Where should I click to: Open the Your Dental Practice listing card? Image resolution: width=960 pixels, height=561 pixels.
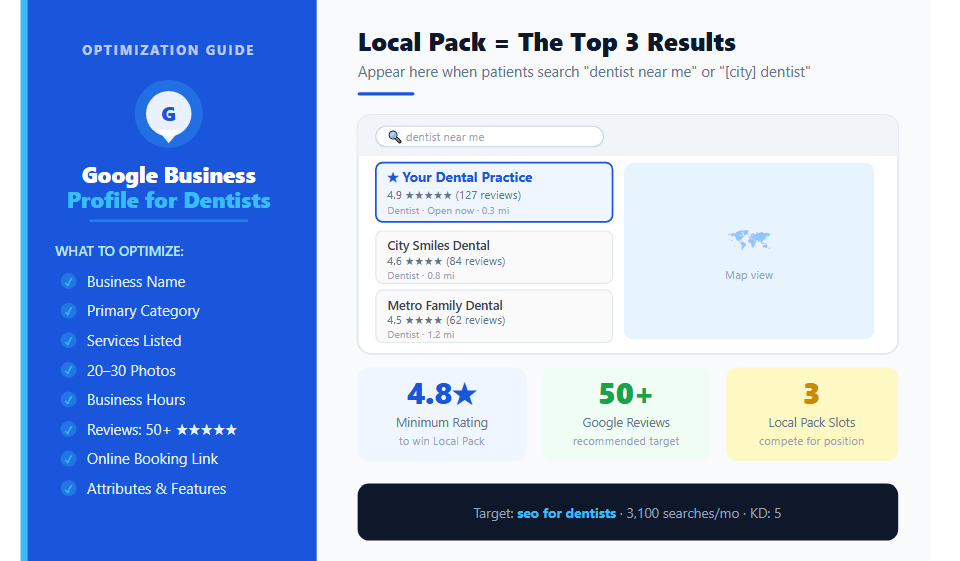pyautogui.click(x=494, y=192)
